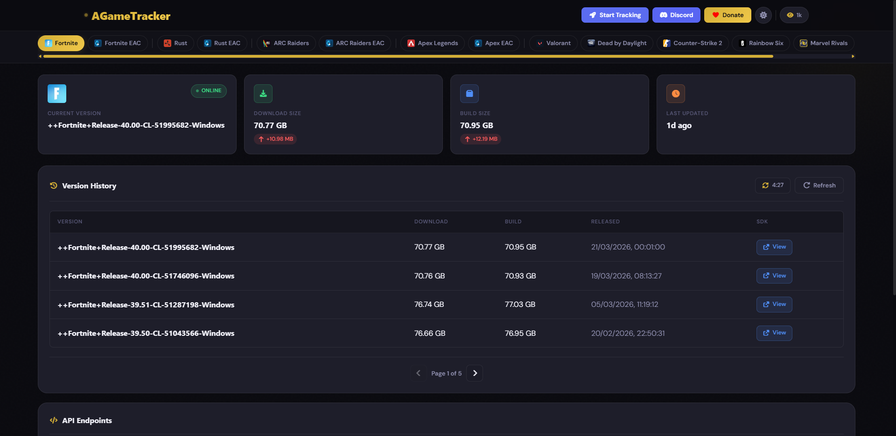Screen dimensions: 896x436
Task: Expand the API Endpoints section
Action: [86, 421]
